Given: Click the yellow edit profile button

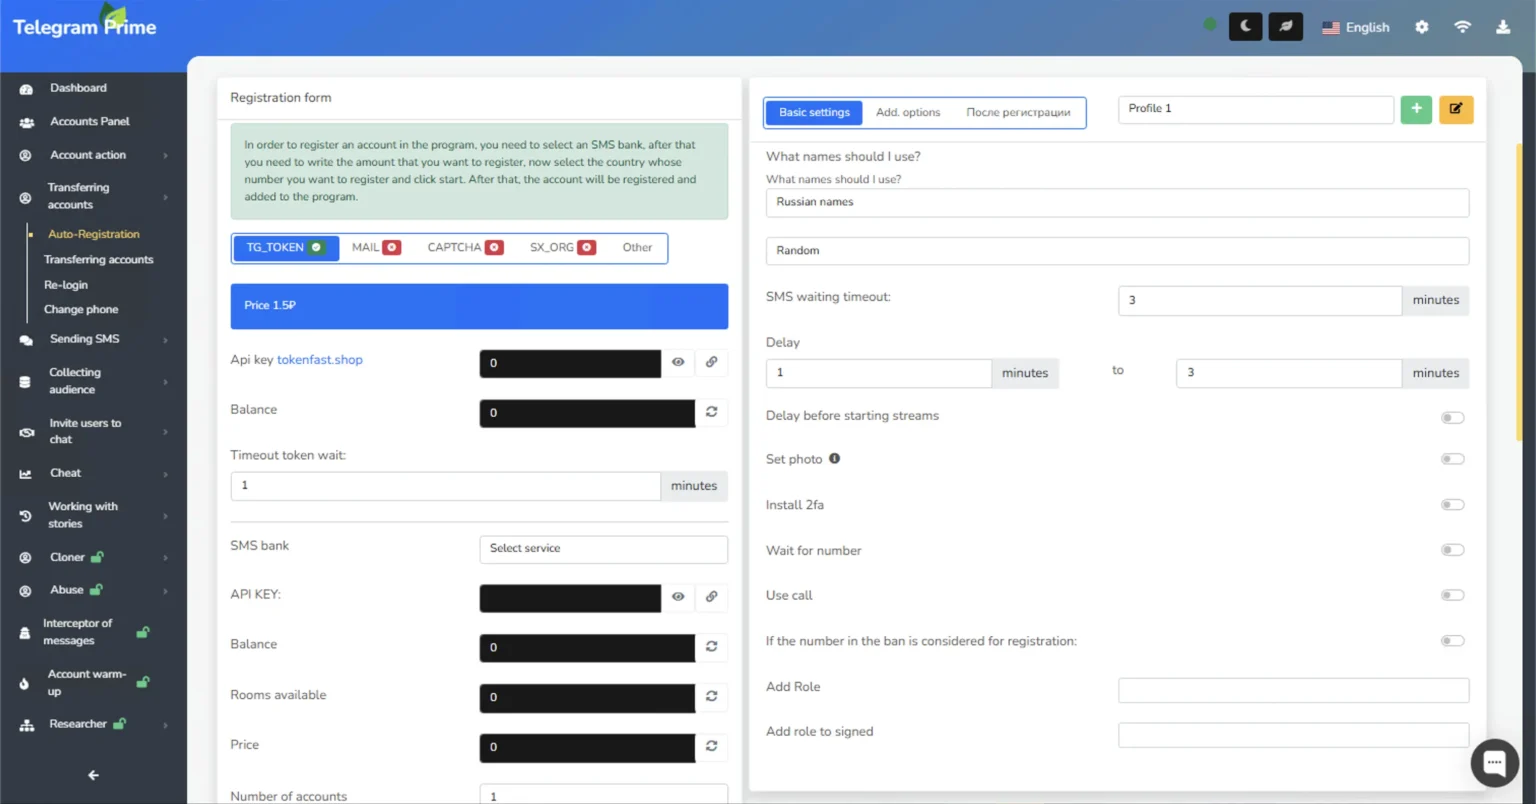Looking at the screenshot, I should coord(1456,109).
